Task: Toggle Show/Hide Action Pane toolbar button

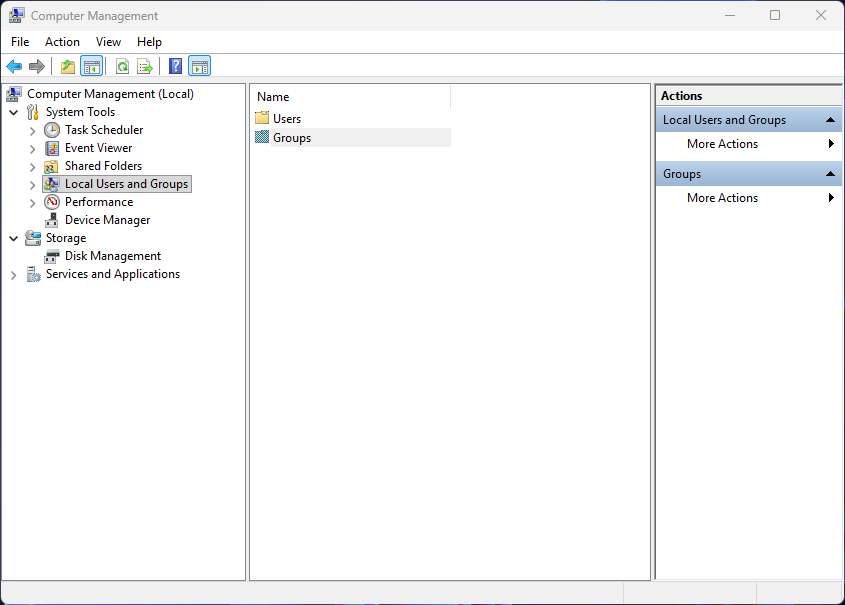Action: coord(199,67)
